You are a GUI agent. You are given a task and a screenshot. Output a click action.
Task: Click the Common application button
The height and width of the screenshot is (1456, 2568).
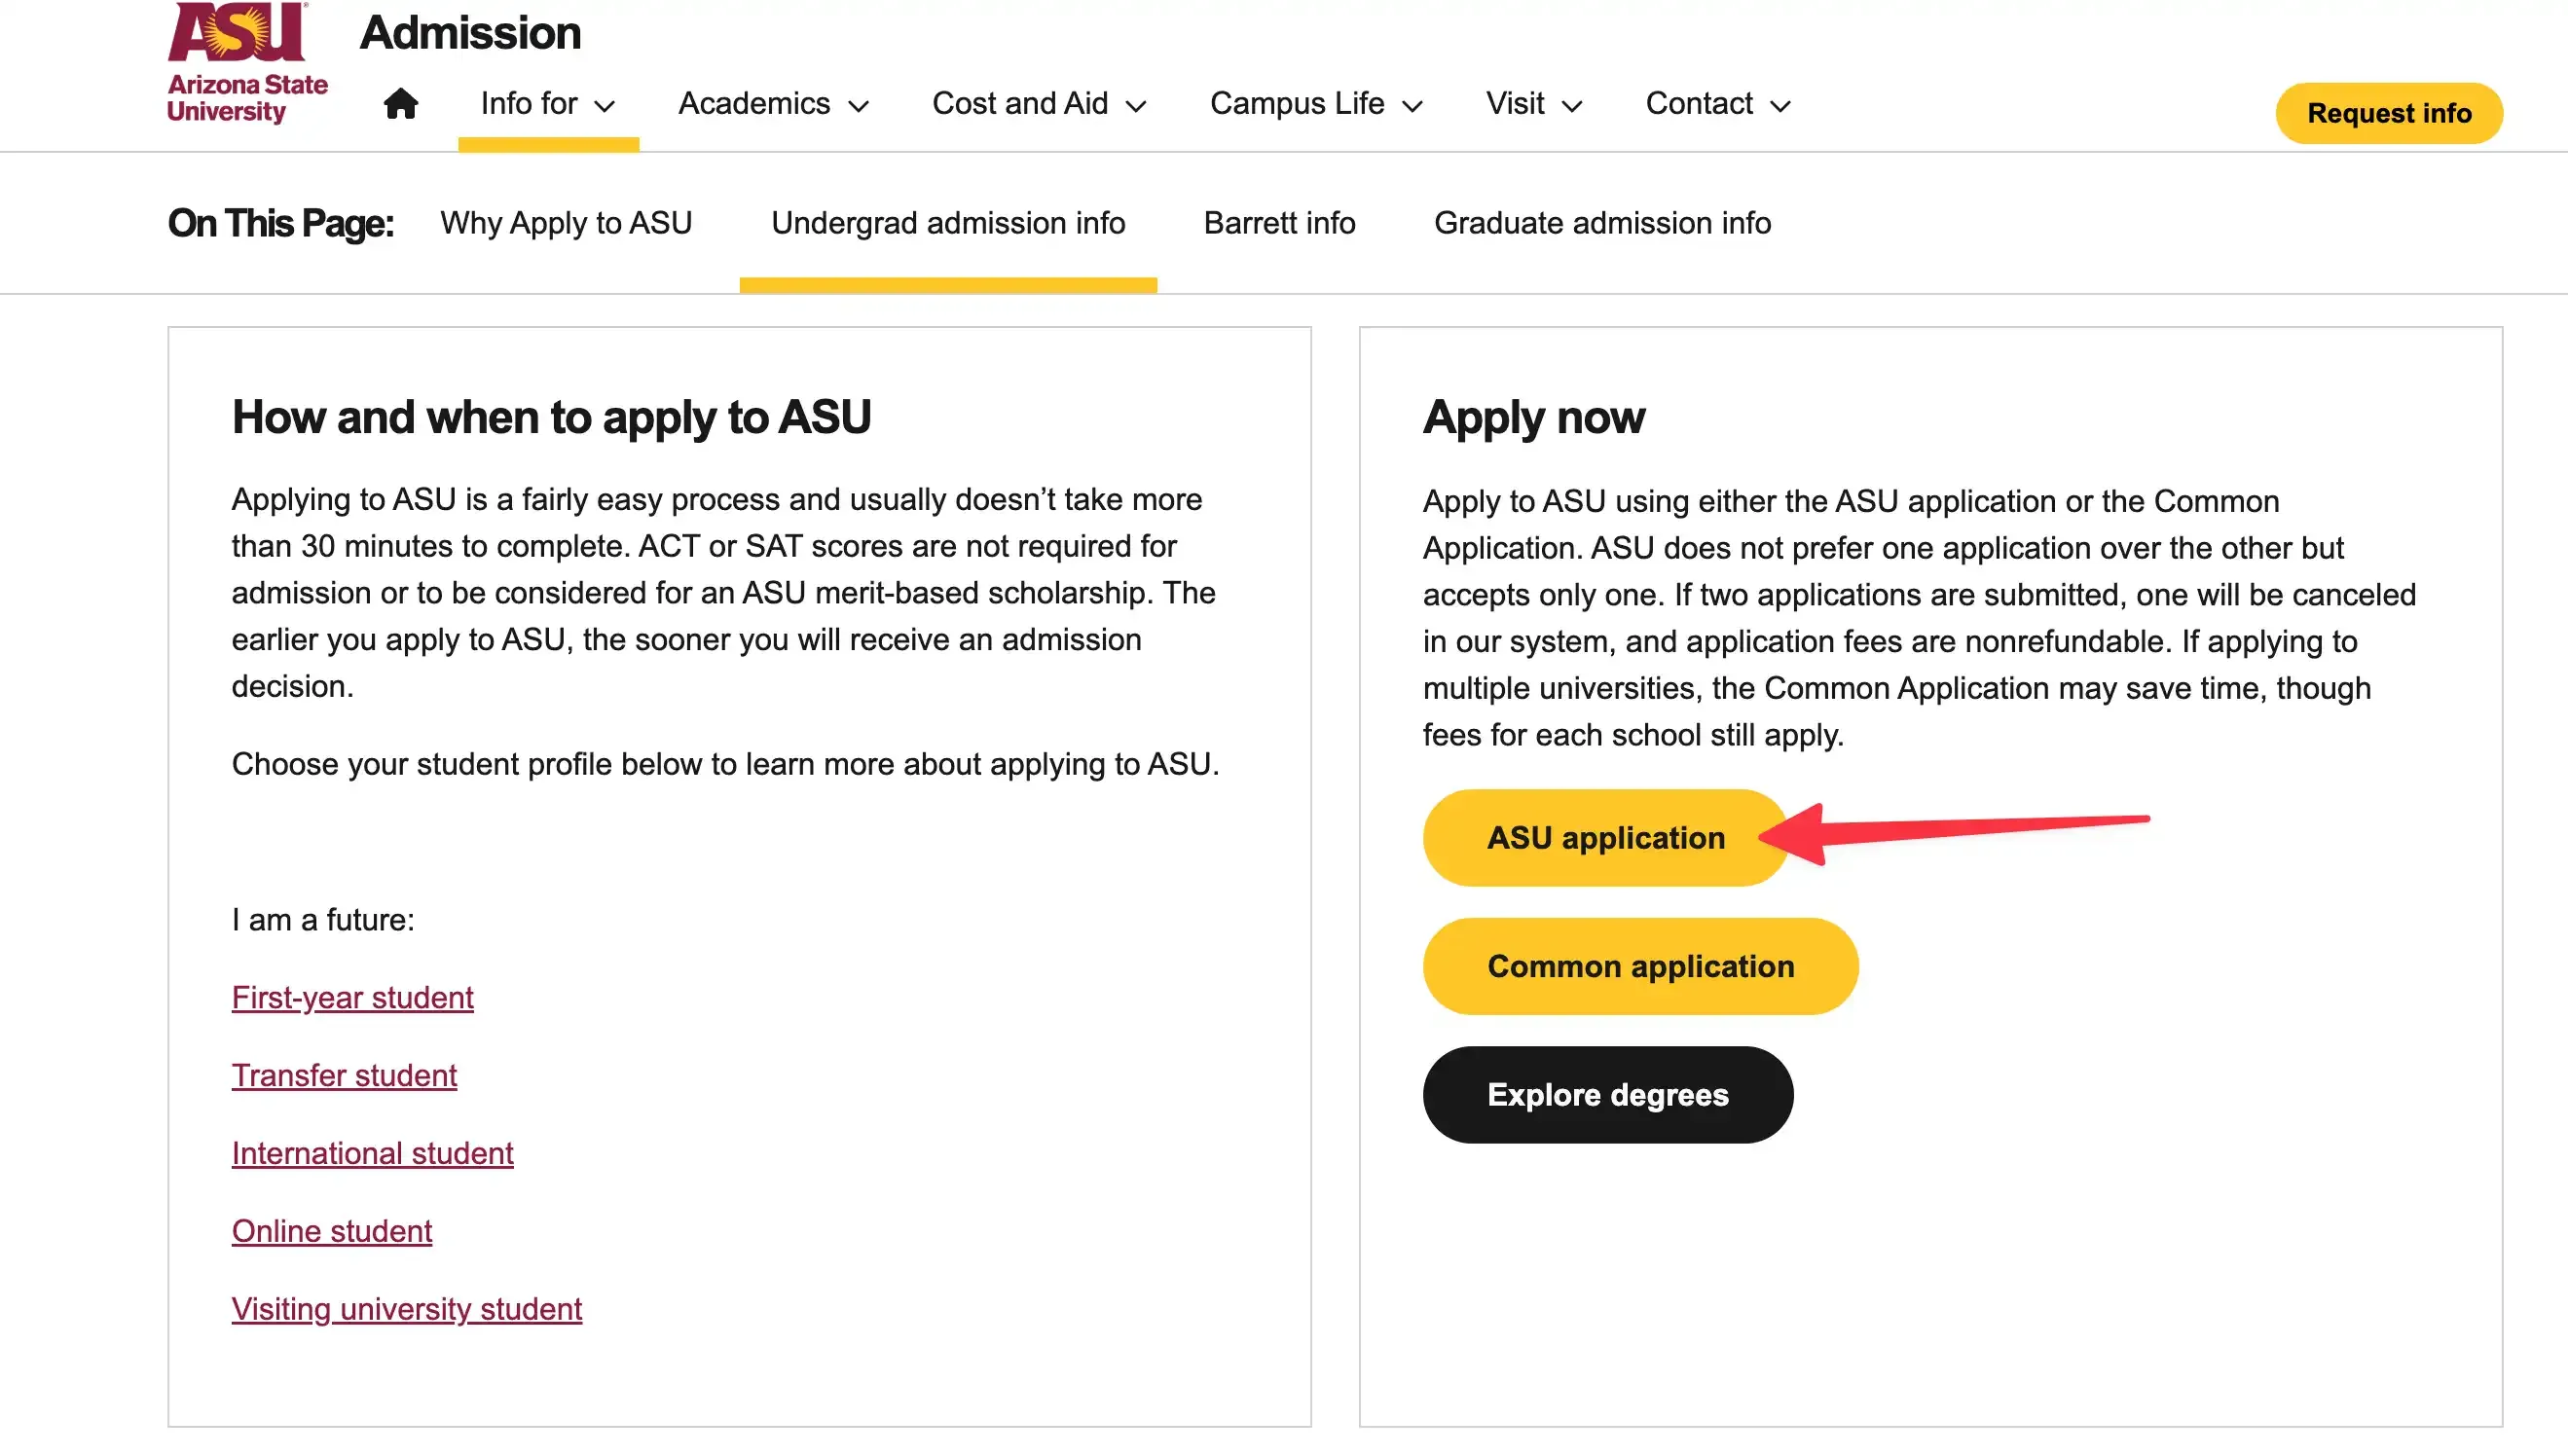point(1640,967)
